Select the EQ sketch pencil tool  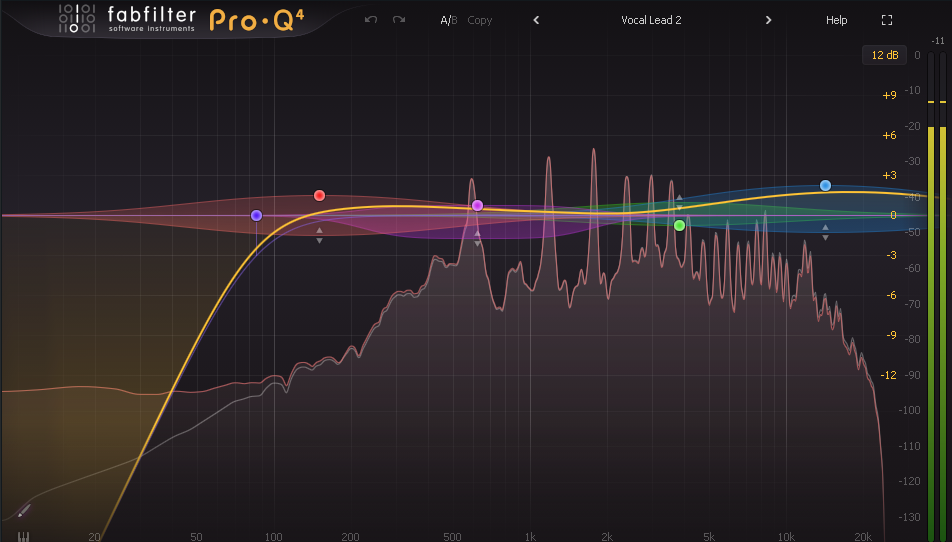[23, 512]
